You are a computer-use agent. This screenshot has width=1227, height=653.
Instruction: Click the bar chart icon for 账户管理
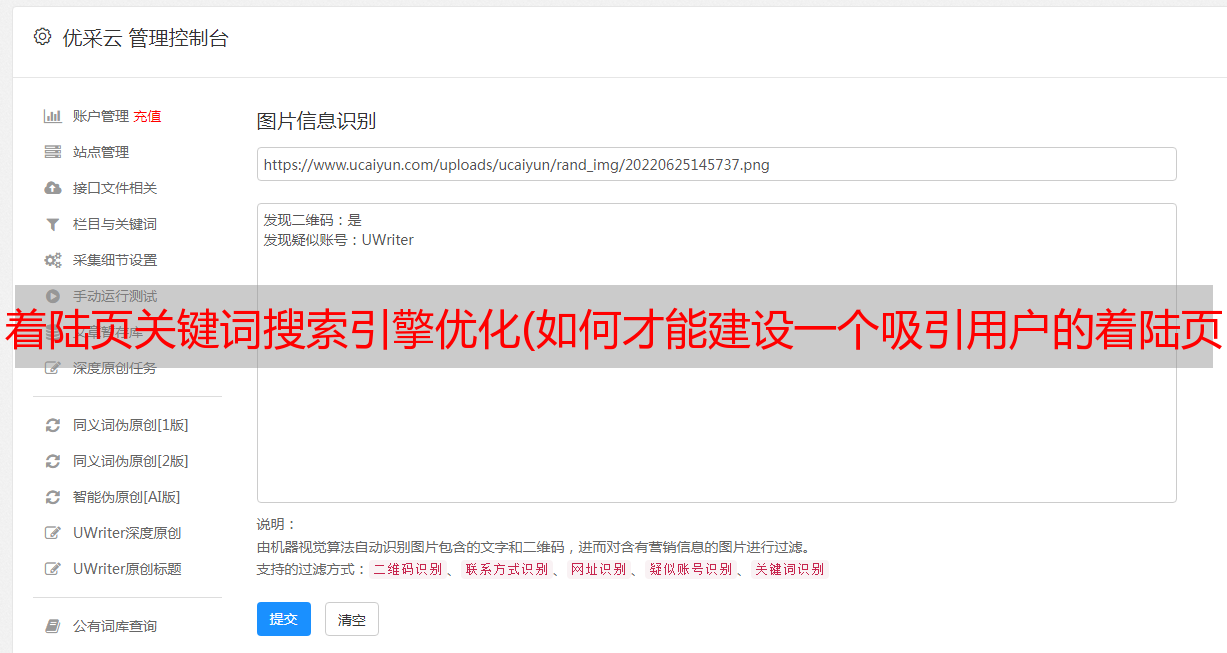(x=53, y=116)
